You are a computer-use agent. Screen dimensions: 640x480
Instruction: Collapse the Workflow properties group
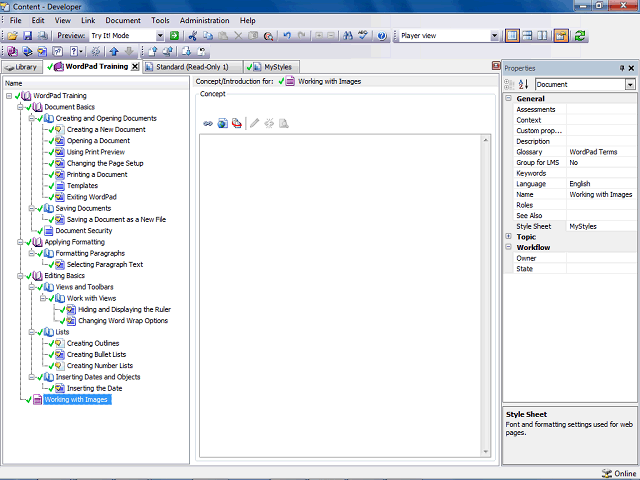[x=509, y=247]
